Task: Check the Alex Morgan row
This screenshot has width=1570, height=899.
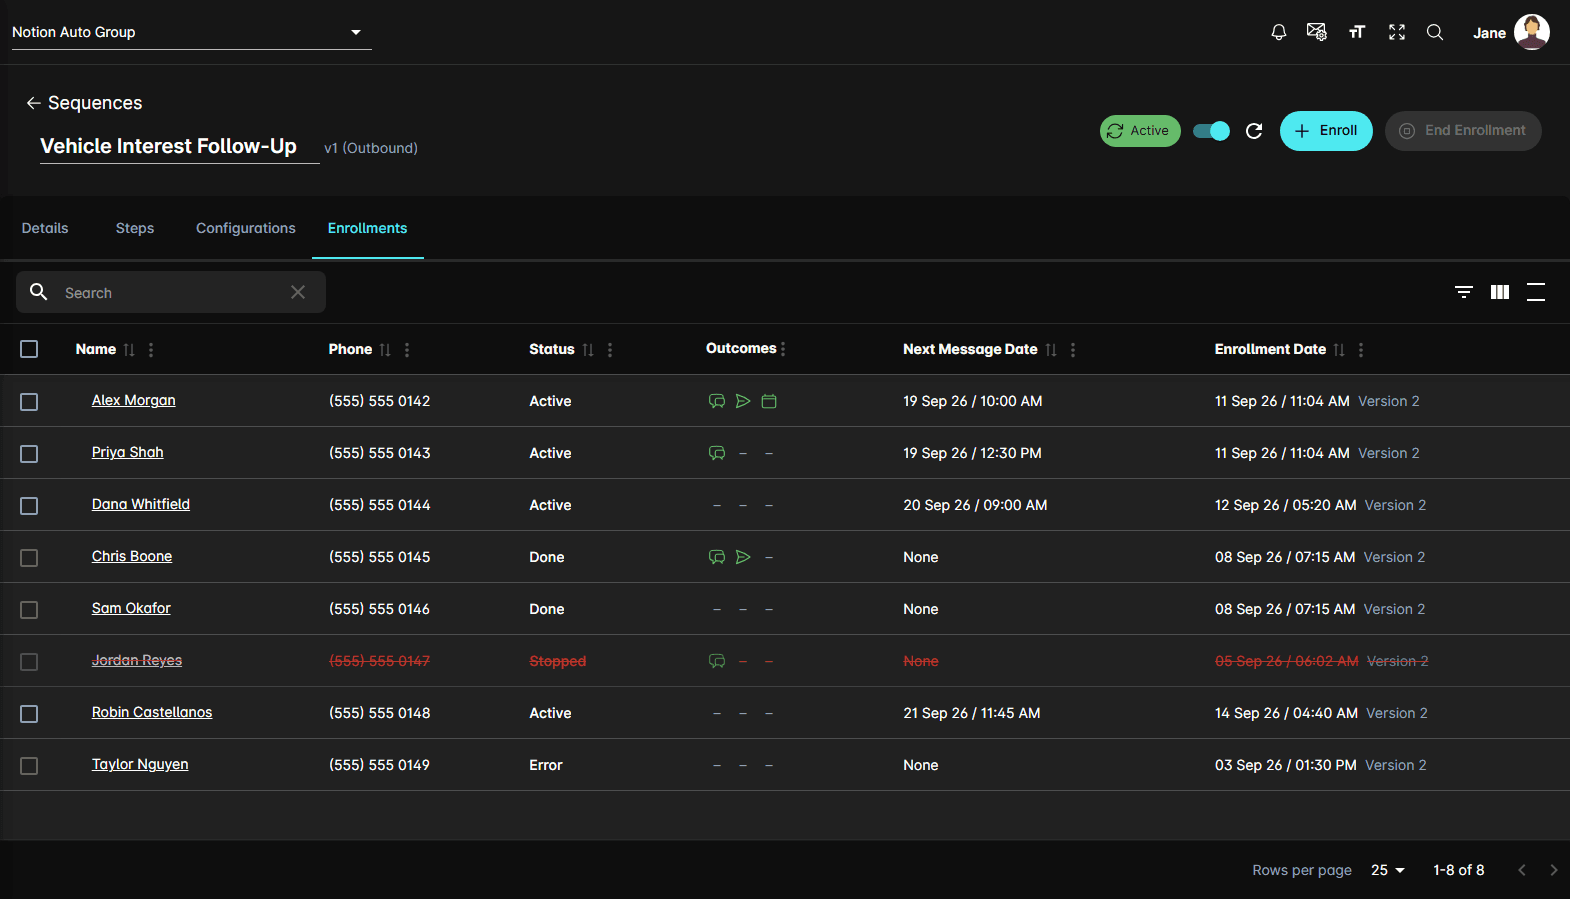Action: [x=29, y=402]
